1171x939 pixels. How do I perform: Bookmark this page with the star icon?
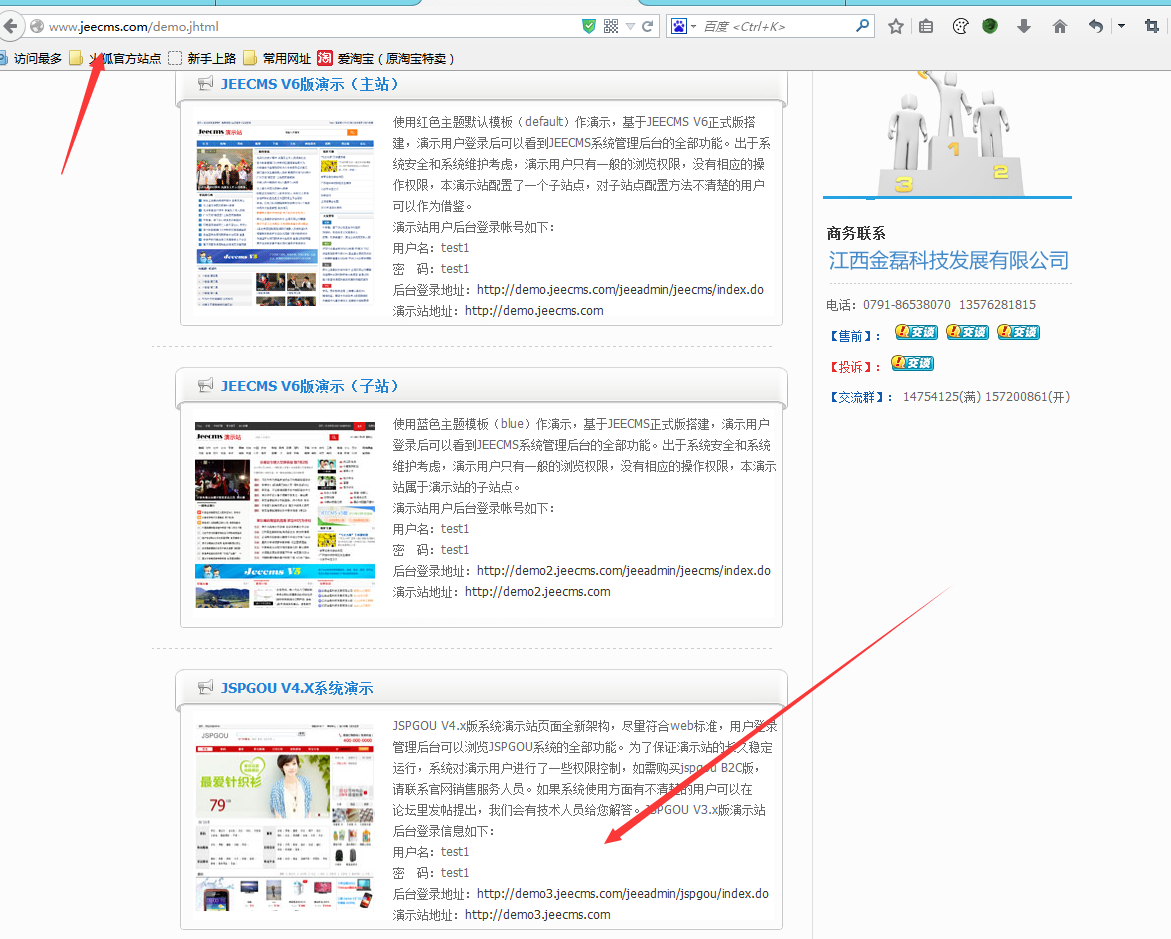coord(896,27)
